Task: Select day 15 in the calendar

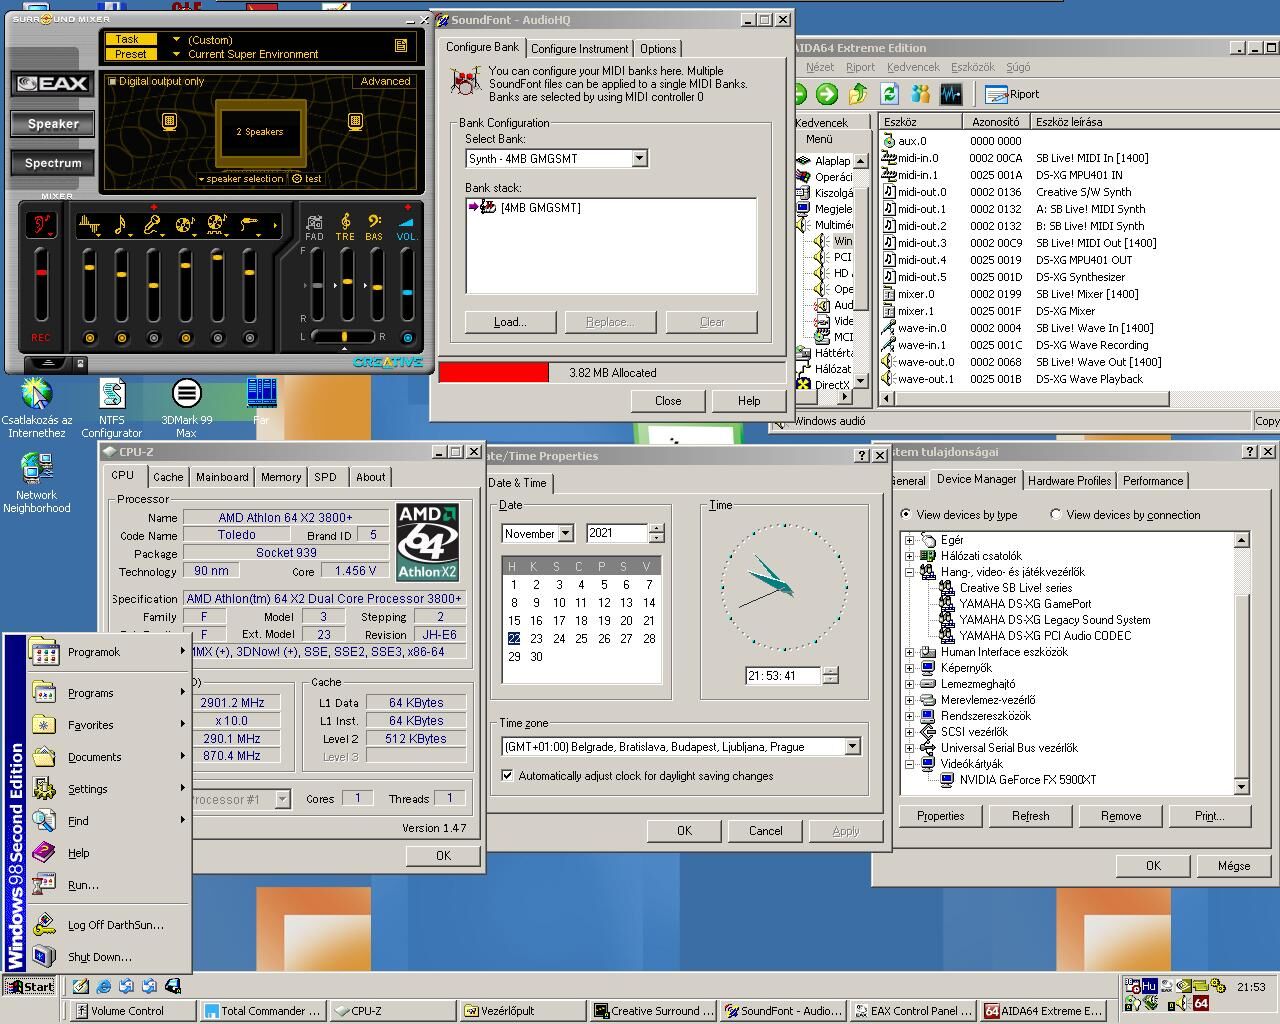Action: [514, 621]
